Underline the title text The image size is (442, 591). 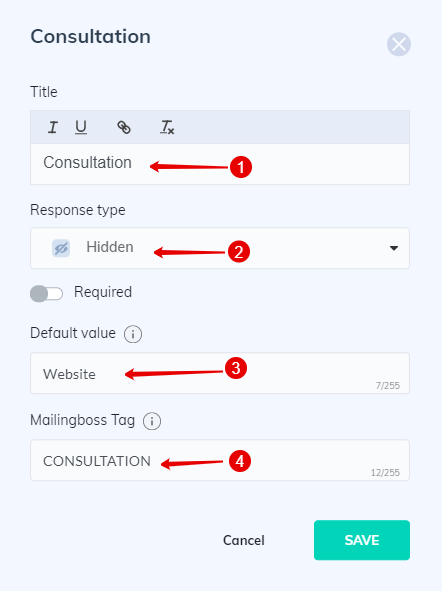tap(81, 127)
